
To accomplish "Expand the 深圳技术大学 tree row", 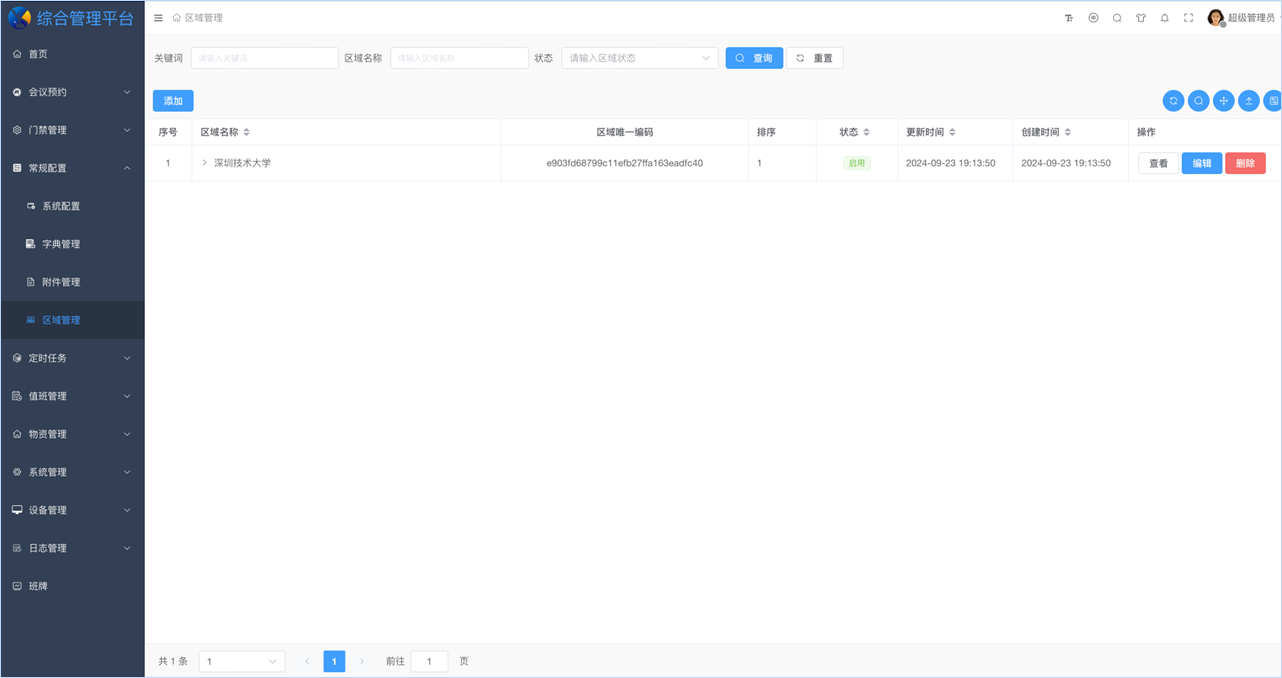I will point(203,163).
